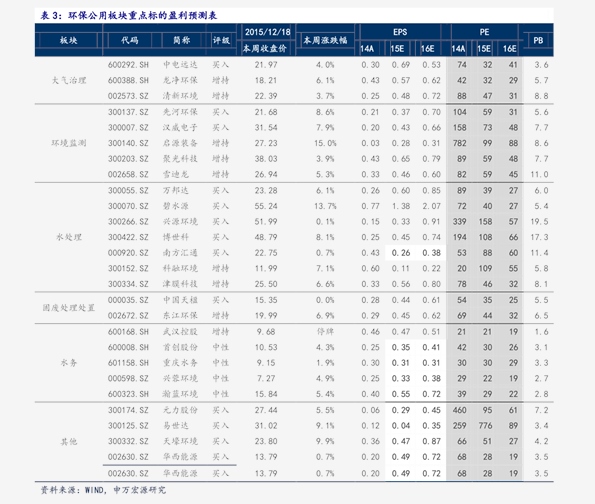Click the 停牌 cell for 武汉控股
595x504 pixels.
pos(325,332)
